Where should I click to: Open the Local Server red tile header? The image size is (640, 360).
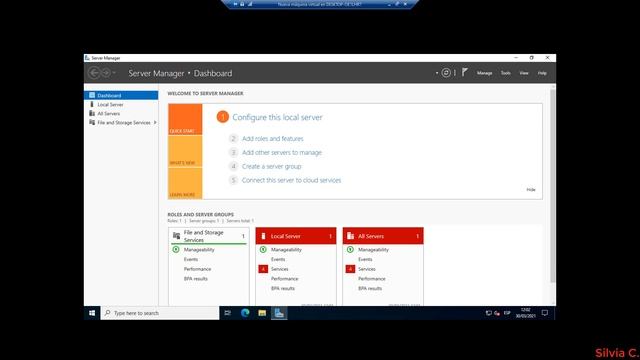[x=296, y=236]
